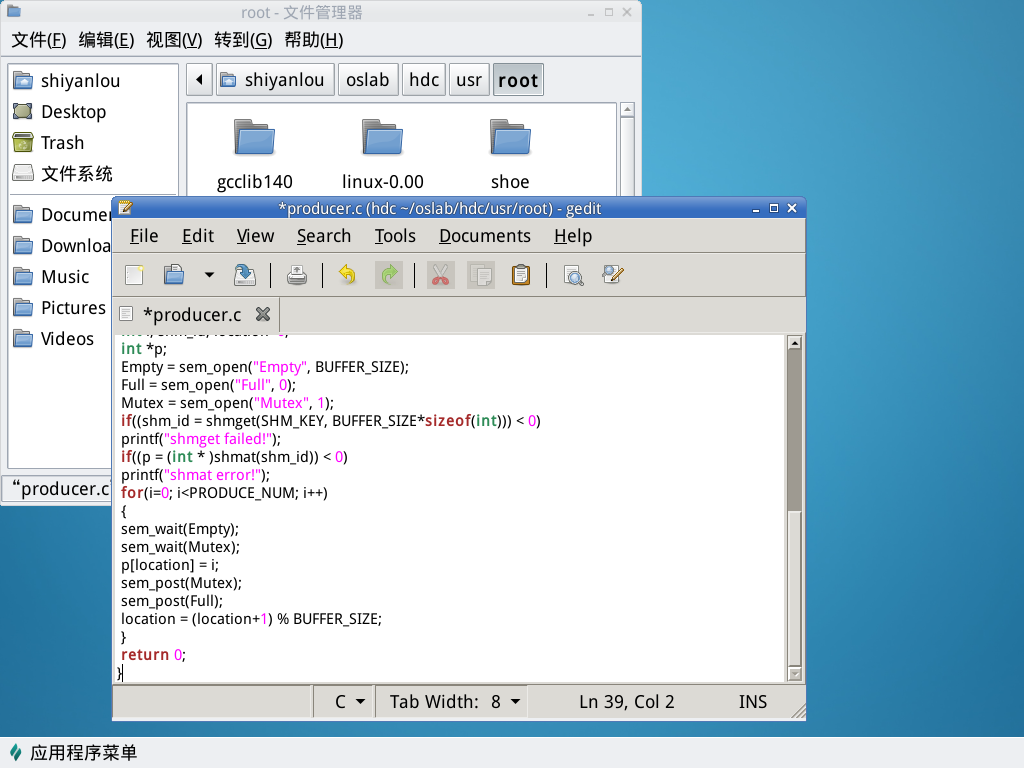Undo the last edit with the toolbar arrow

tap(347, 275)
